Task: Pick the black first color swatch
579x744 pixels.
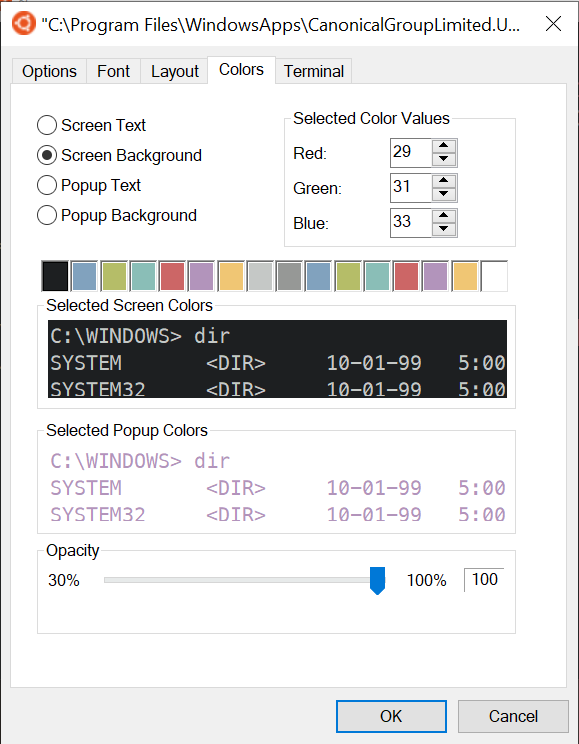Action: pos(55,276)
